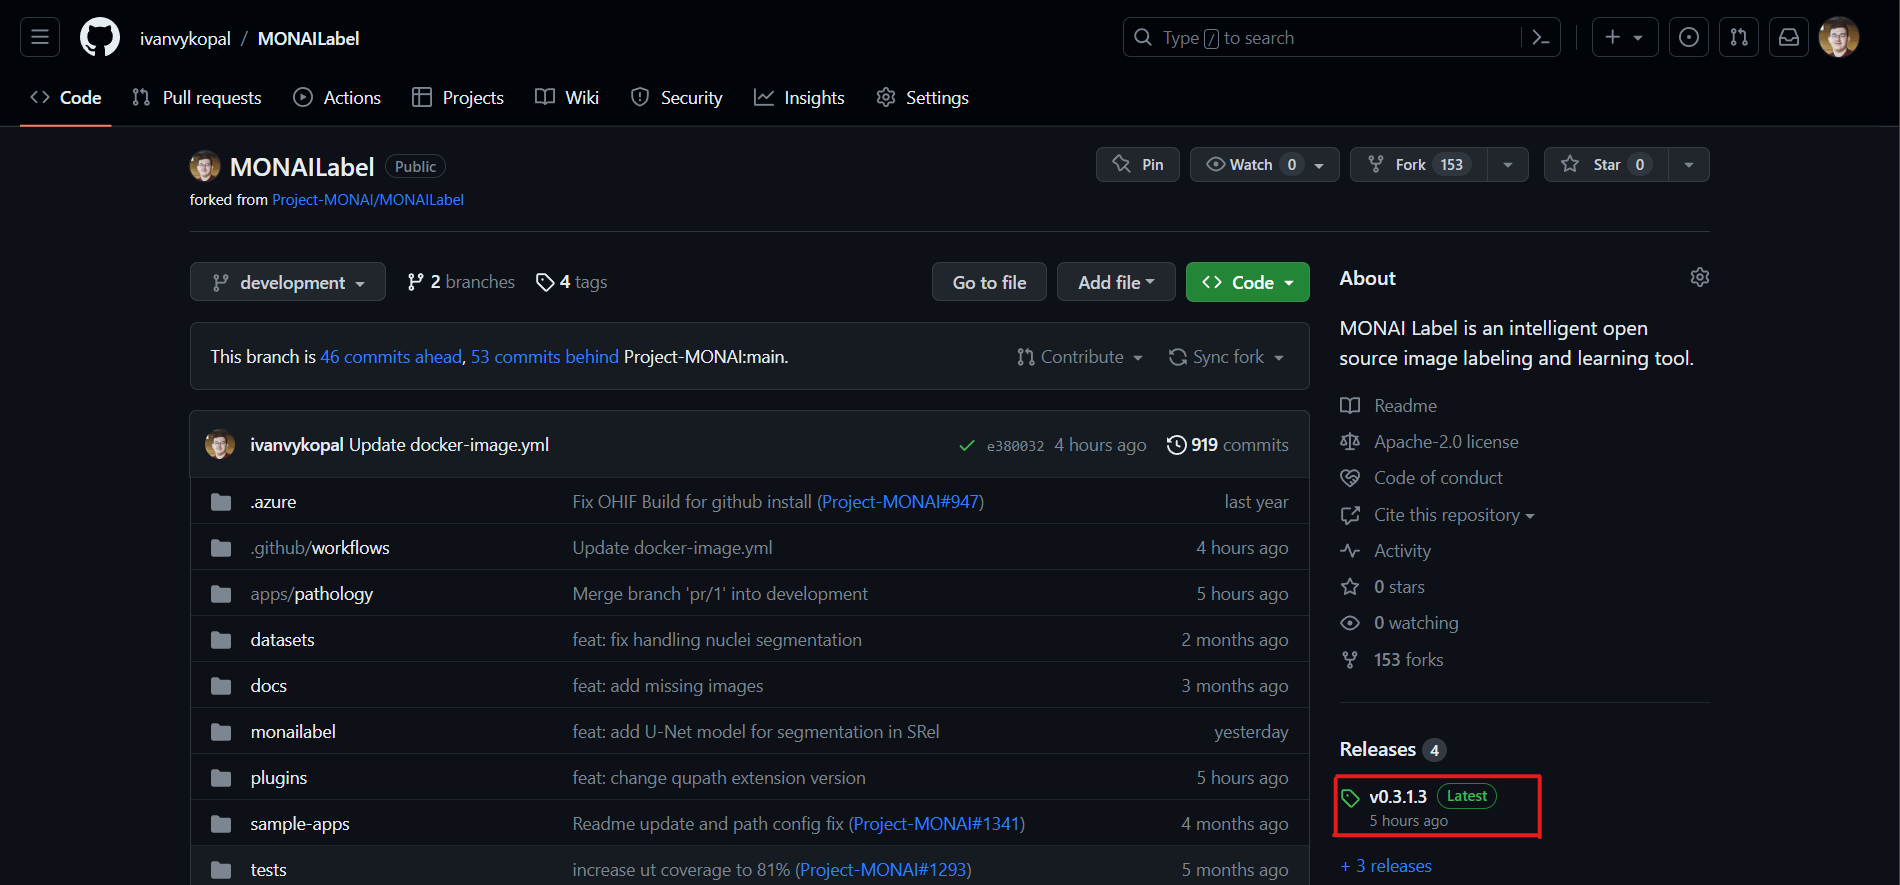Pin this repository
The height and width of the screenshot is (885, 1900).
[x=1138, y=164]
